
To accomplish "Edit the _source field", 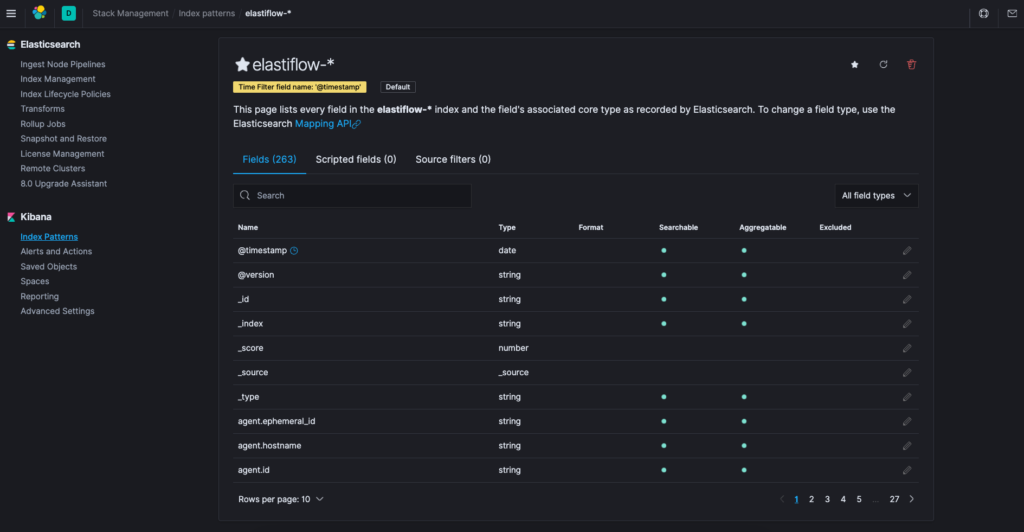I will point(907,373).
